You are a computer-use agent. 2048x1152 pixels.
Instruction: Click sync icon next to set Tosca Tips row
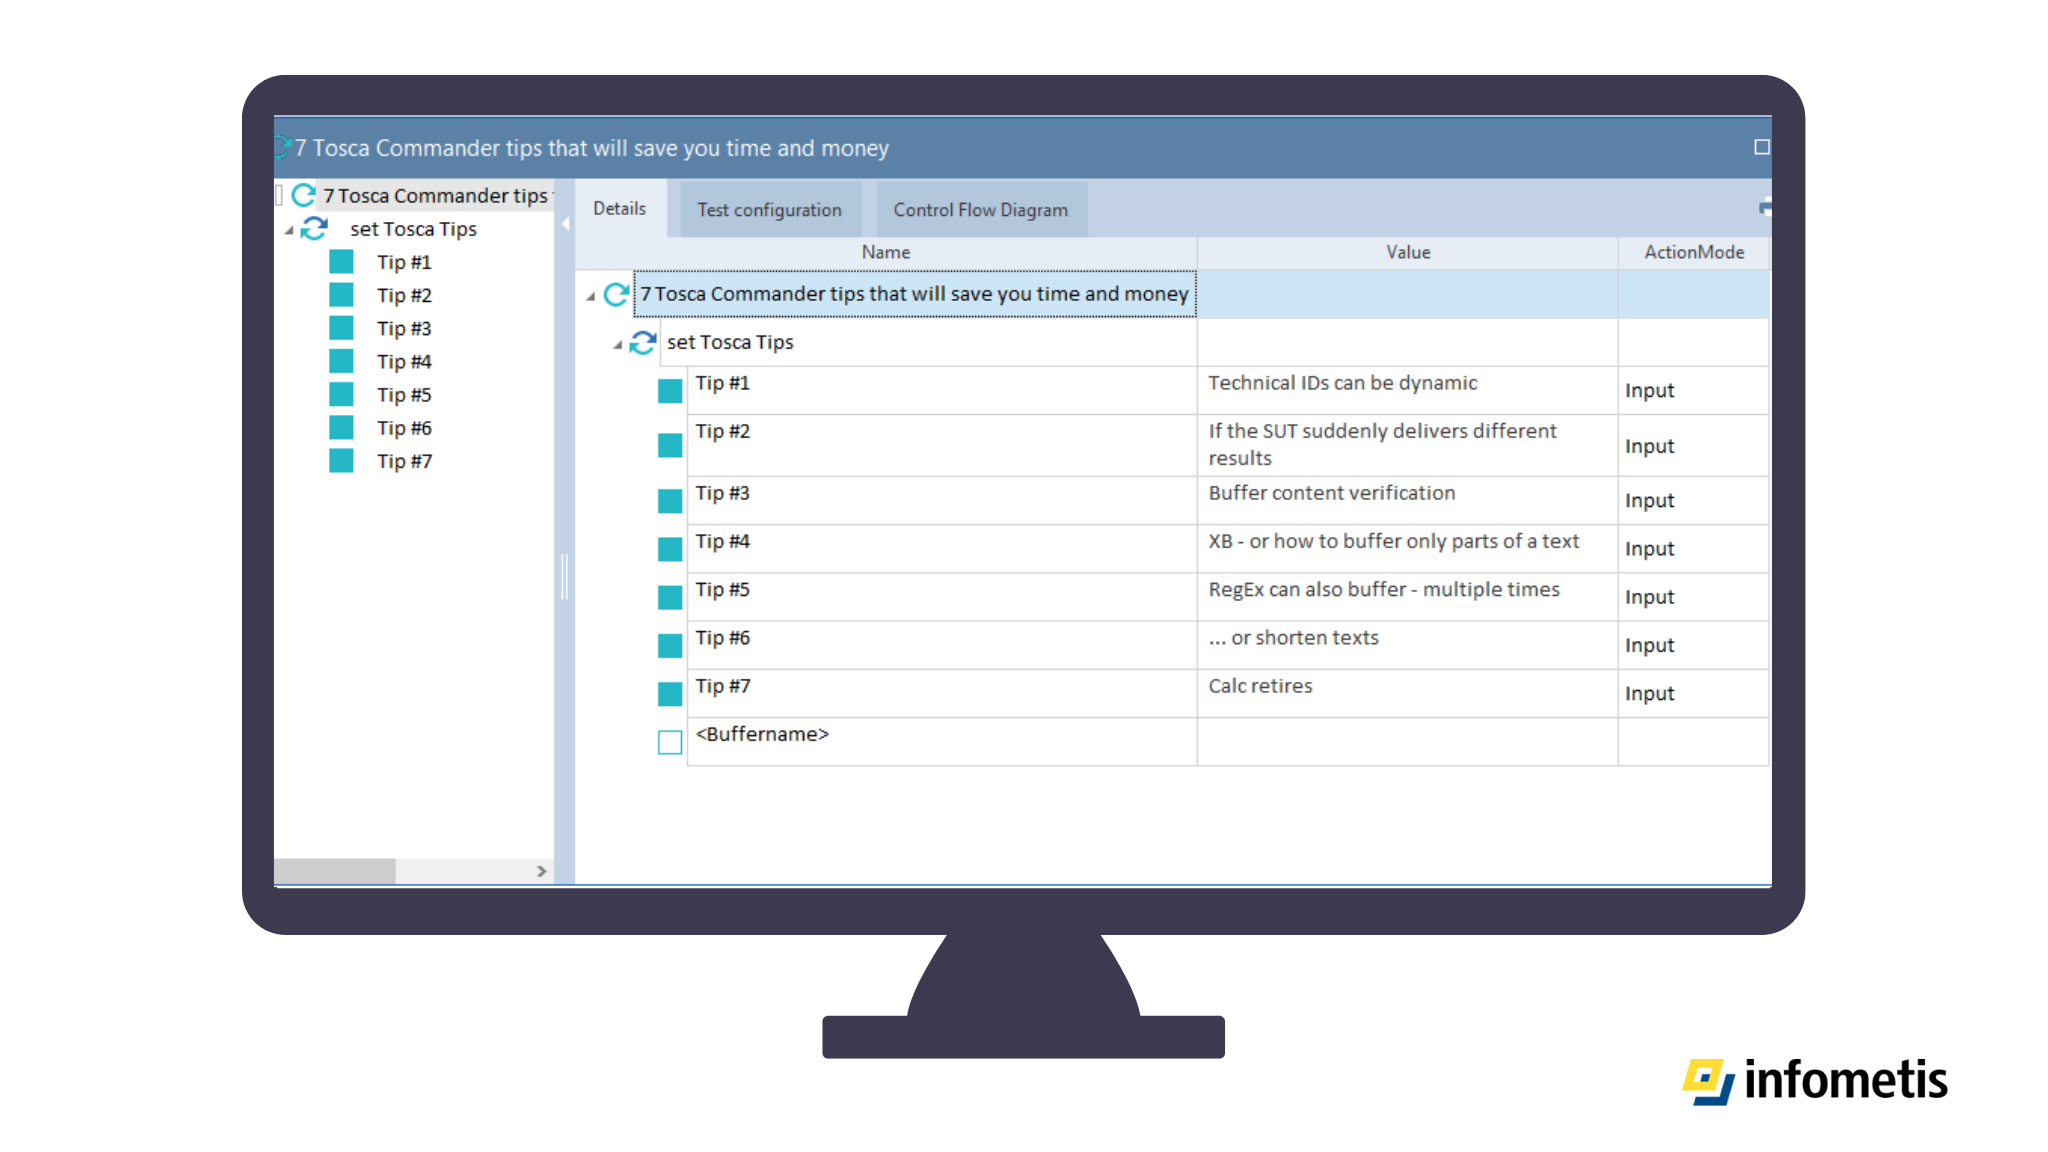tap(643, 343)
